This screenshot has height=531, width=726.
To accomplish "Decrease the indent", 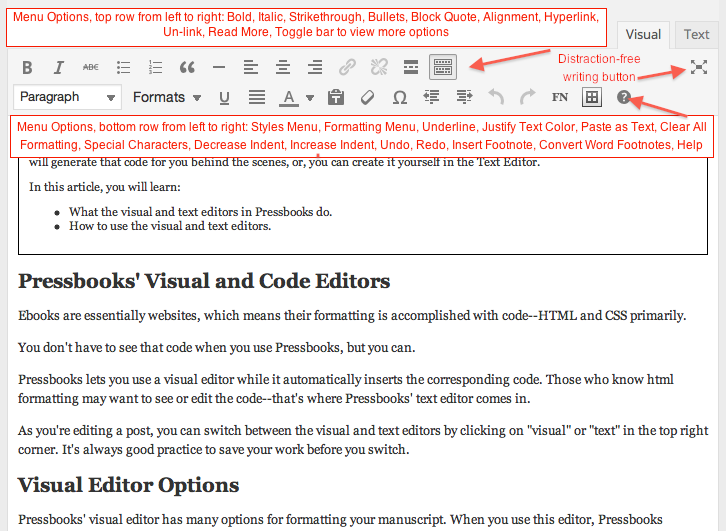I will (x=432, y=97).
